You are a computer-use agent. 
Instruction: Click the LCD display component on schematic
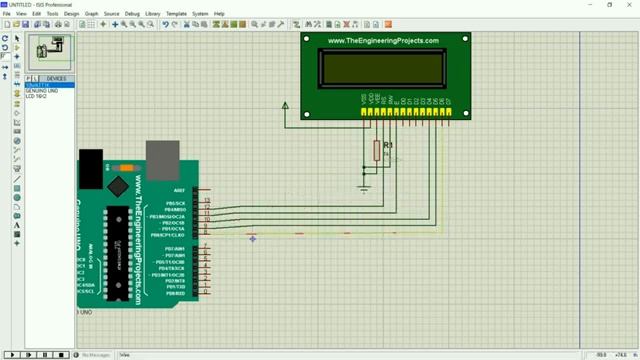(386, 76)
